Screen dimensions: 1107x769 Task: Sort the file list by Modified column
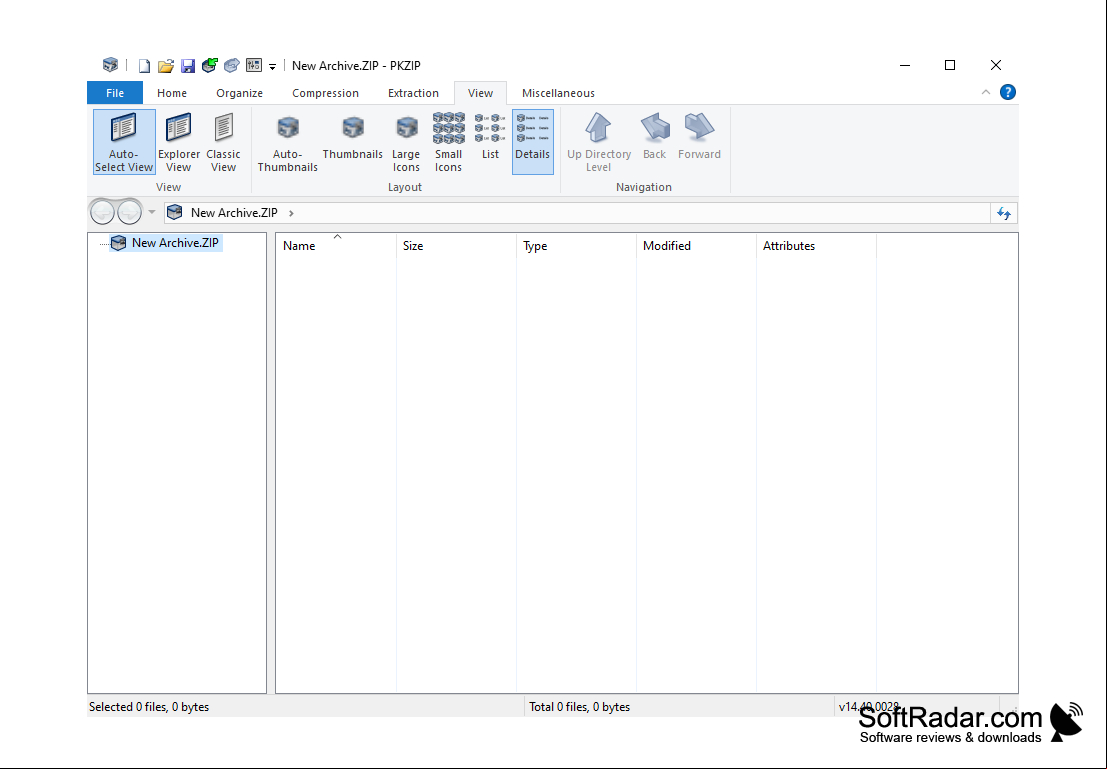pos(696,246)
